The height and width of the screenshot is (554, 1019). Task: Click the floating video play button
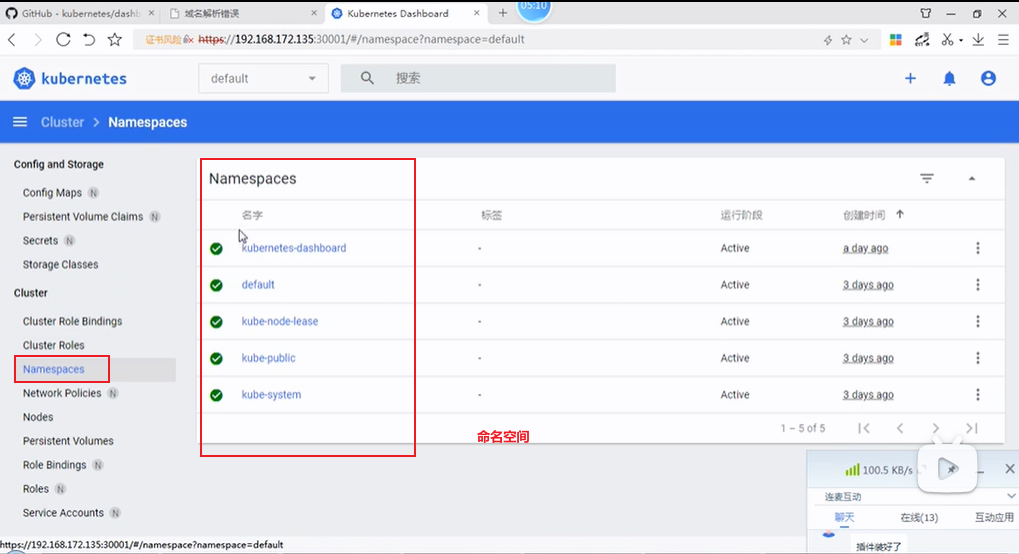[948, 469]
